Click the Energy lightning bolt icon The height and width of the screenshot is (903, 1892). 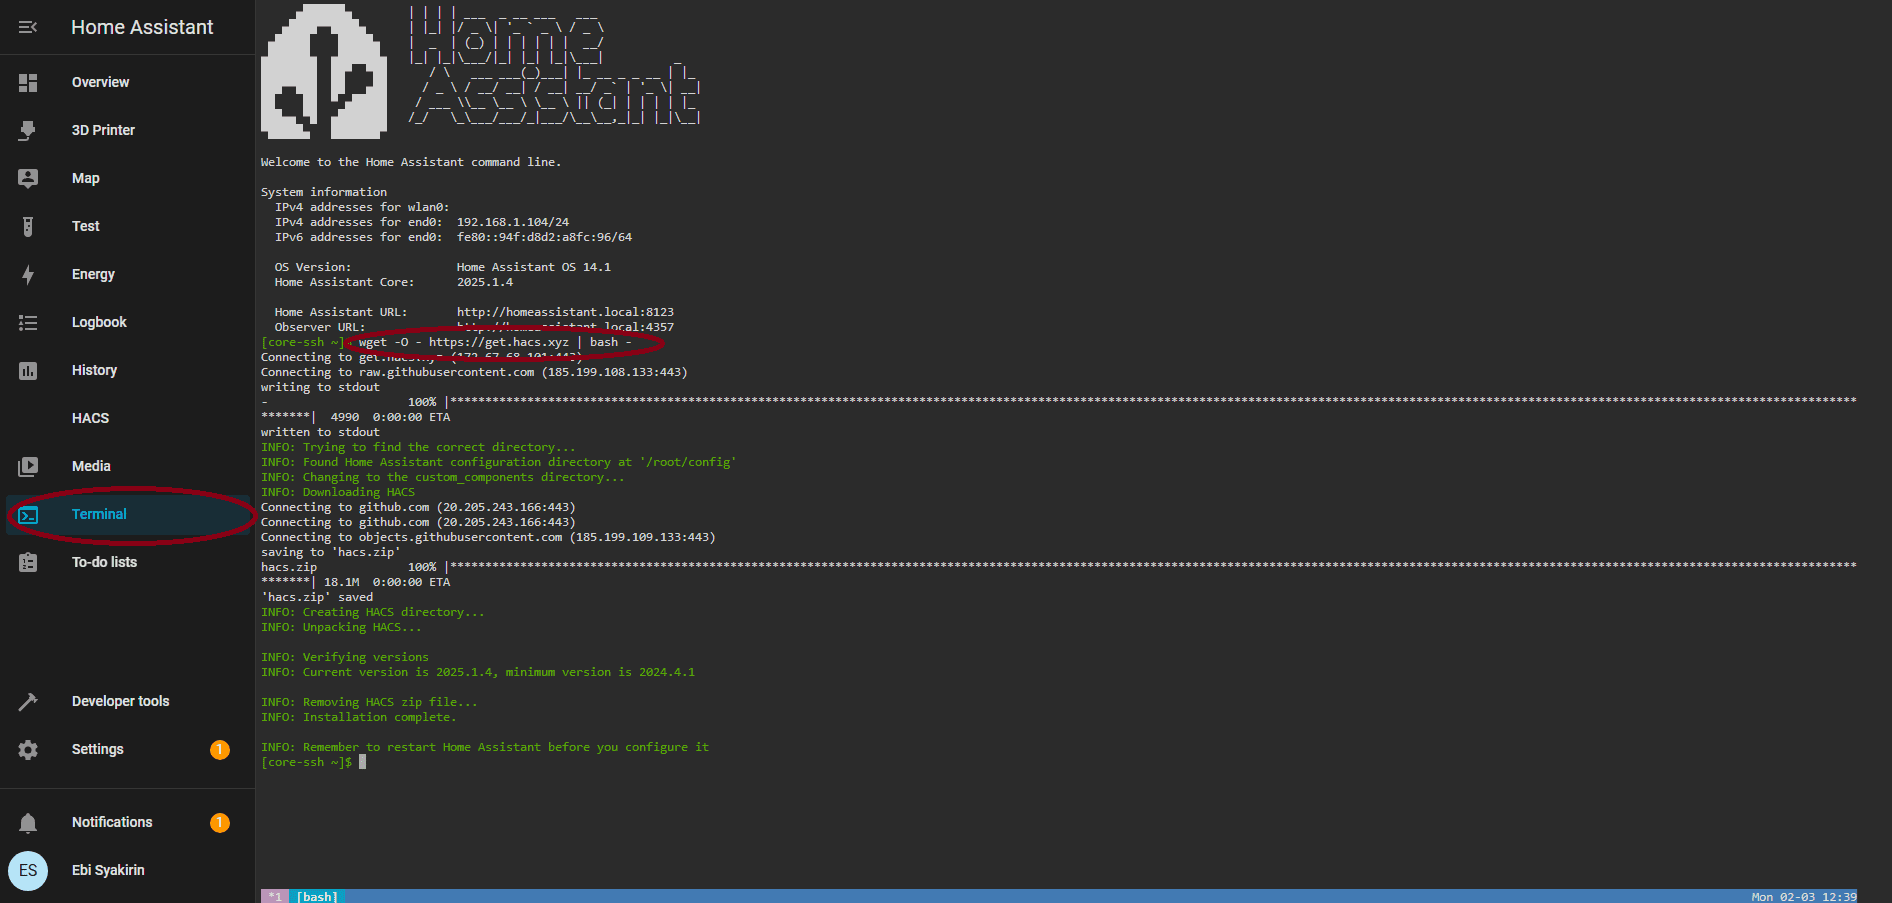(x=28, y=275)
